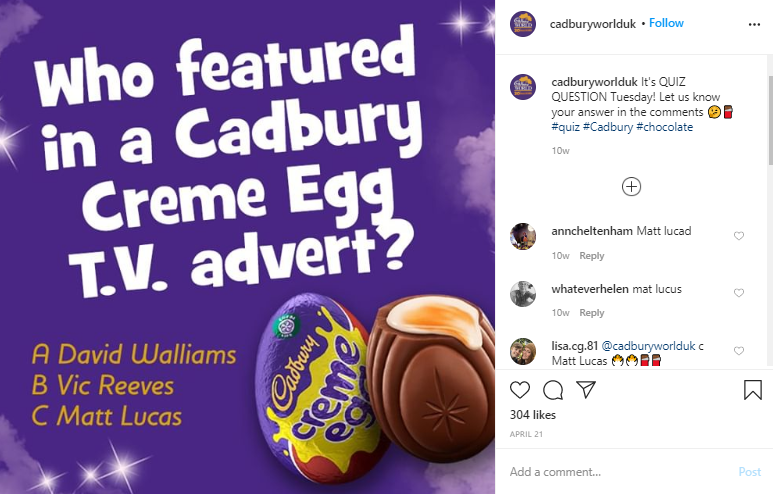Reply to anncheltenham's comment

click(x=592, y=256)
